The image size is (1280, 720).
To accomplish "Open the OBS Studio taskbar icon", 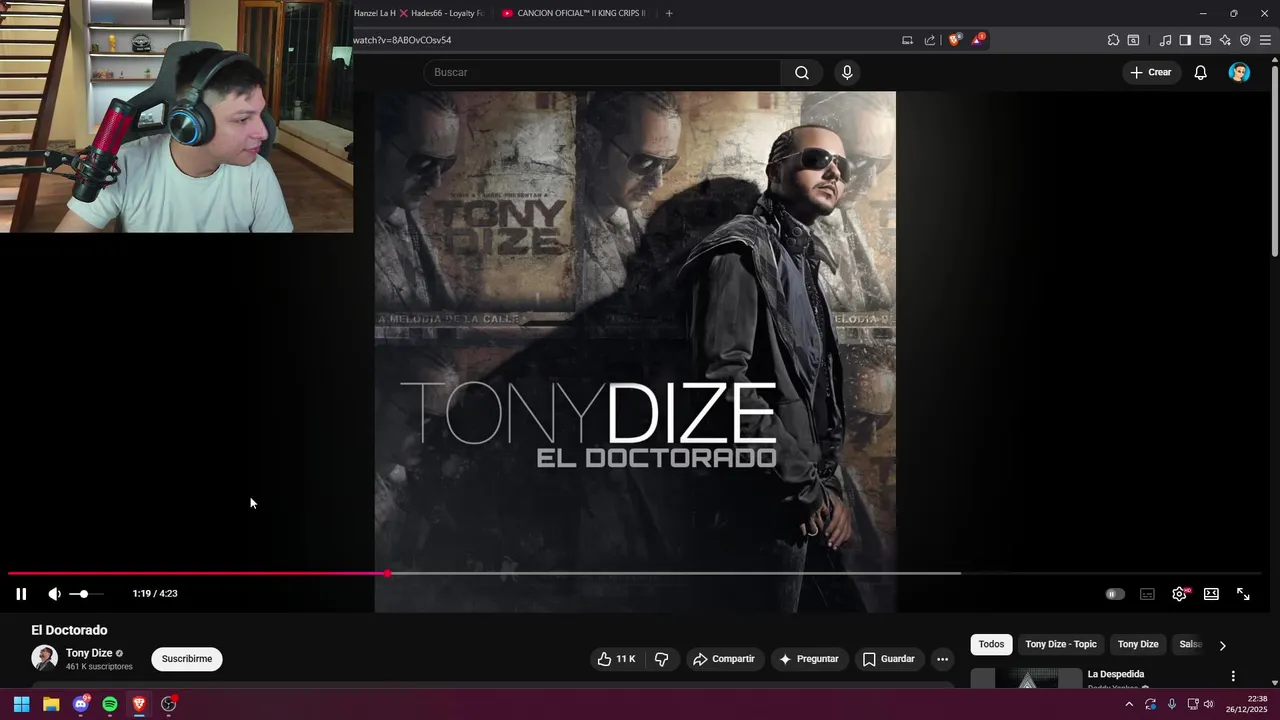I will pos(169,704).
